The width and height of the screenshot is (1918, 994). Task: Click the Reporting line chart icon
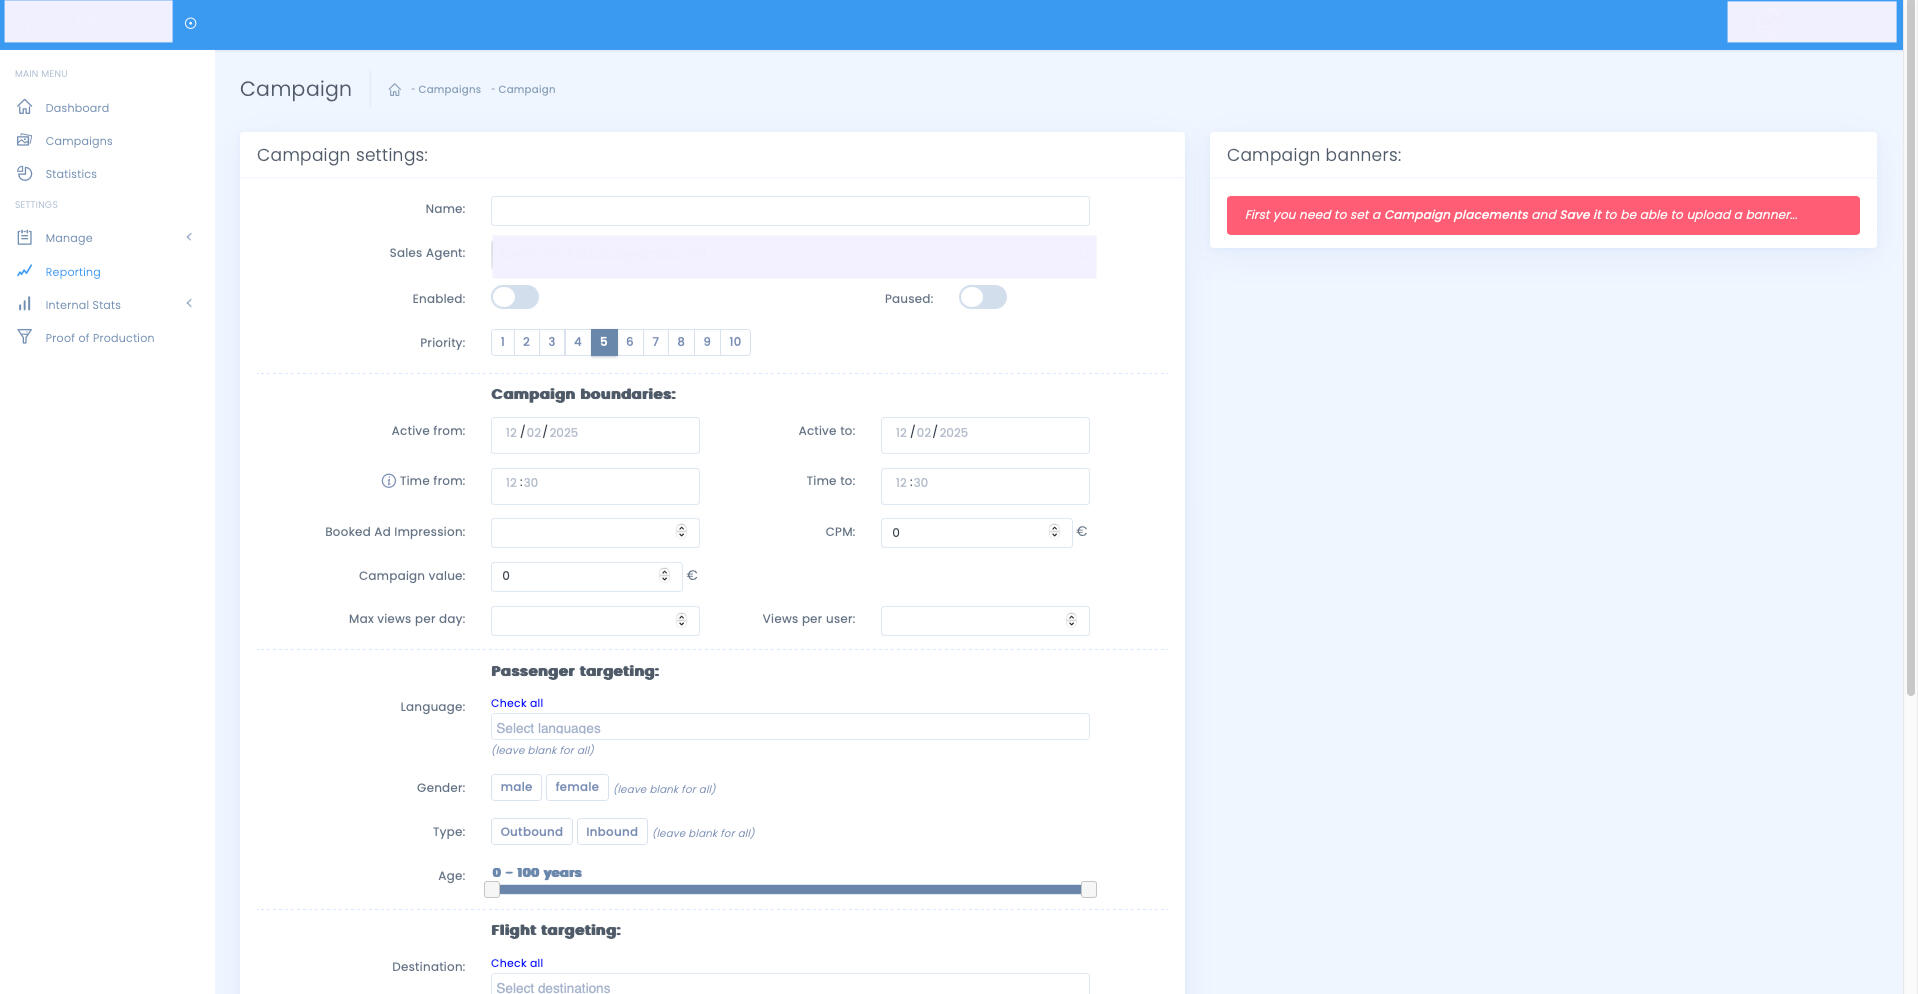[25, 271]
